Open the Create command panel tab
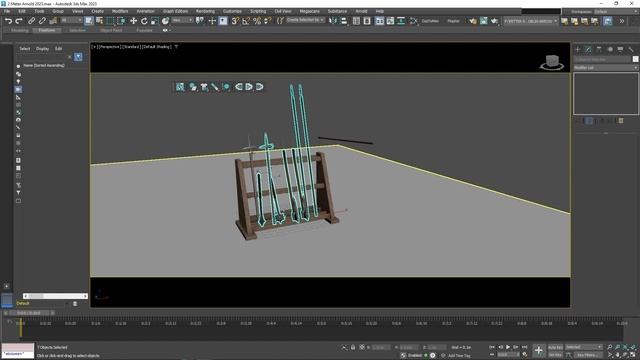 578,49
